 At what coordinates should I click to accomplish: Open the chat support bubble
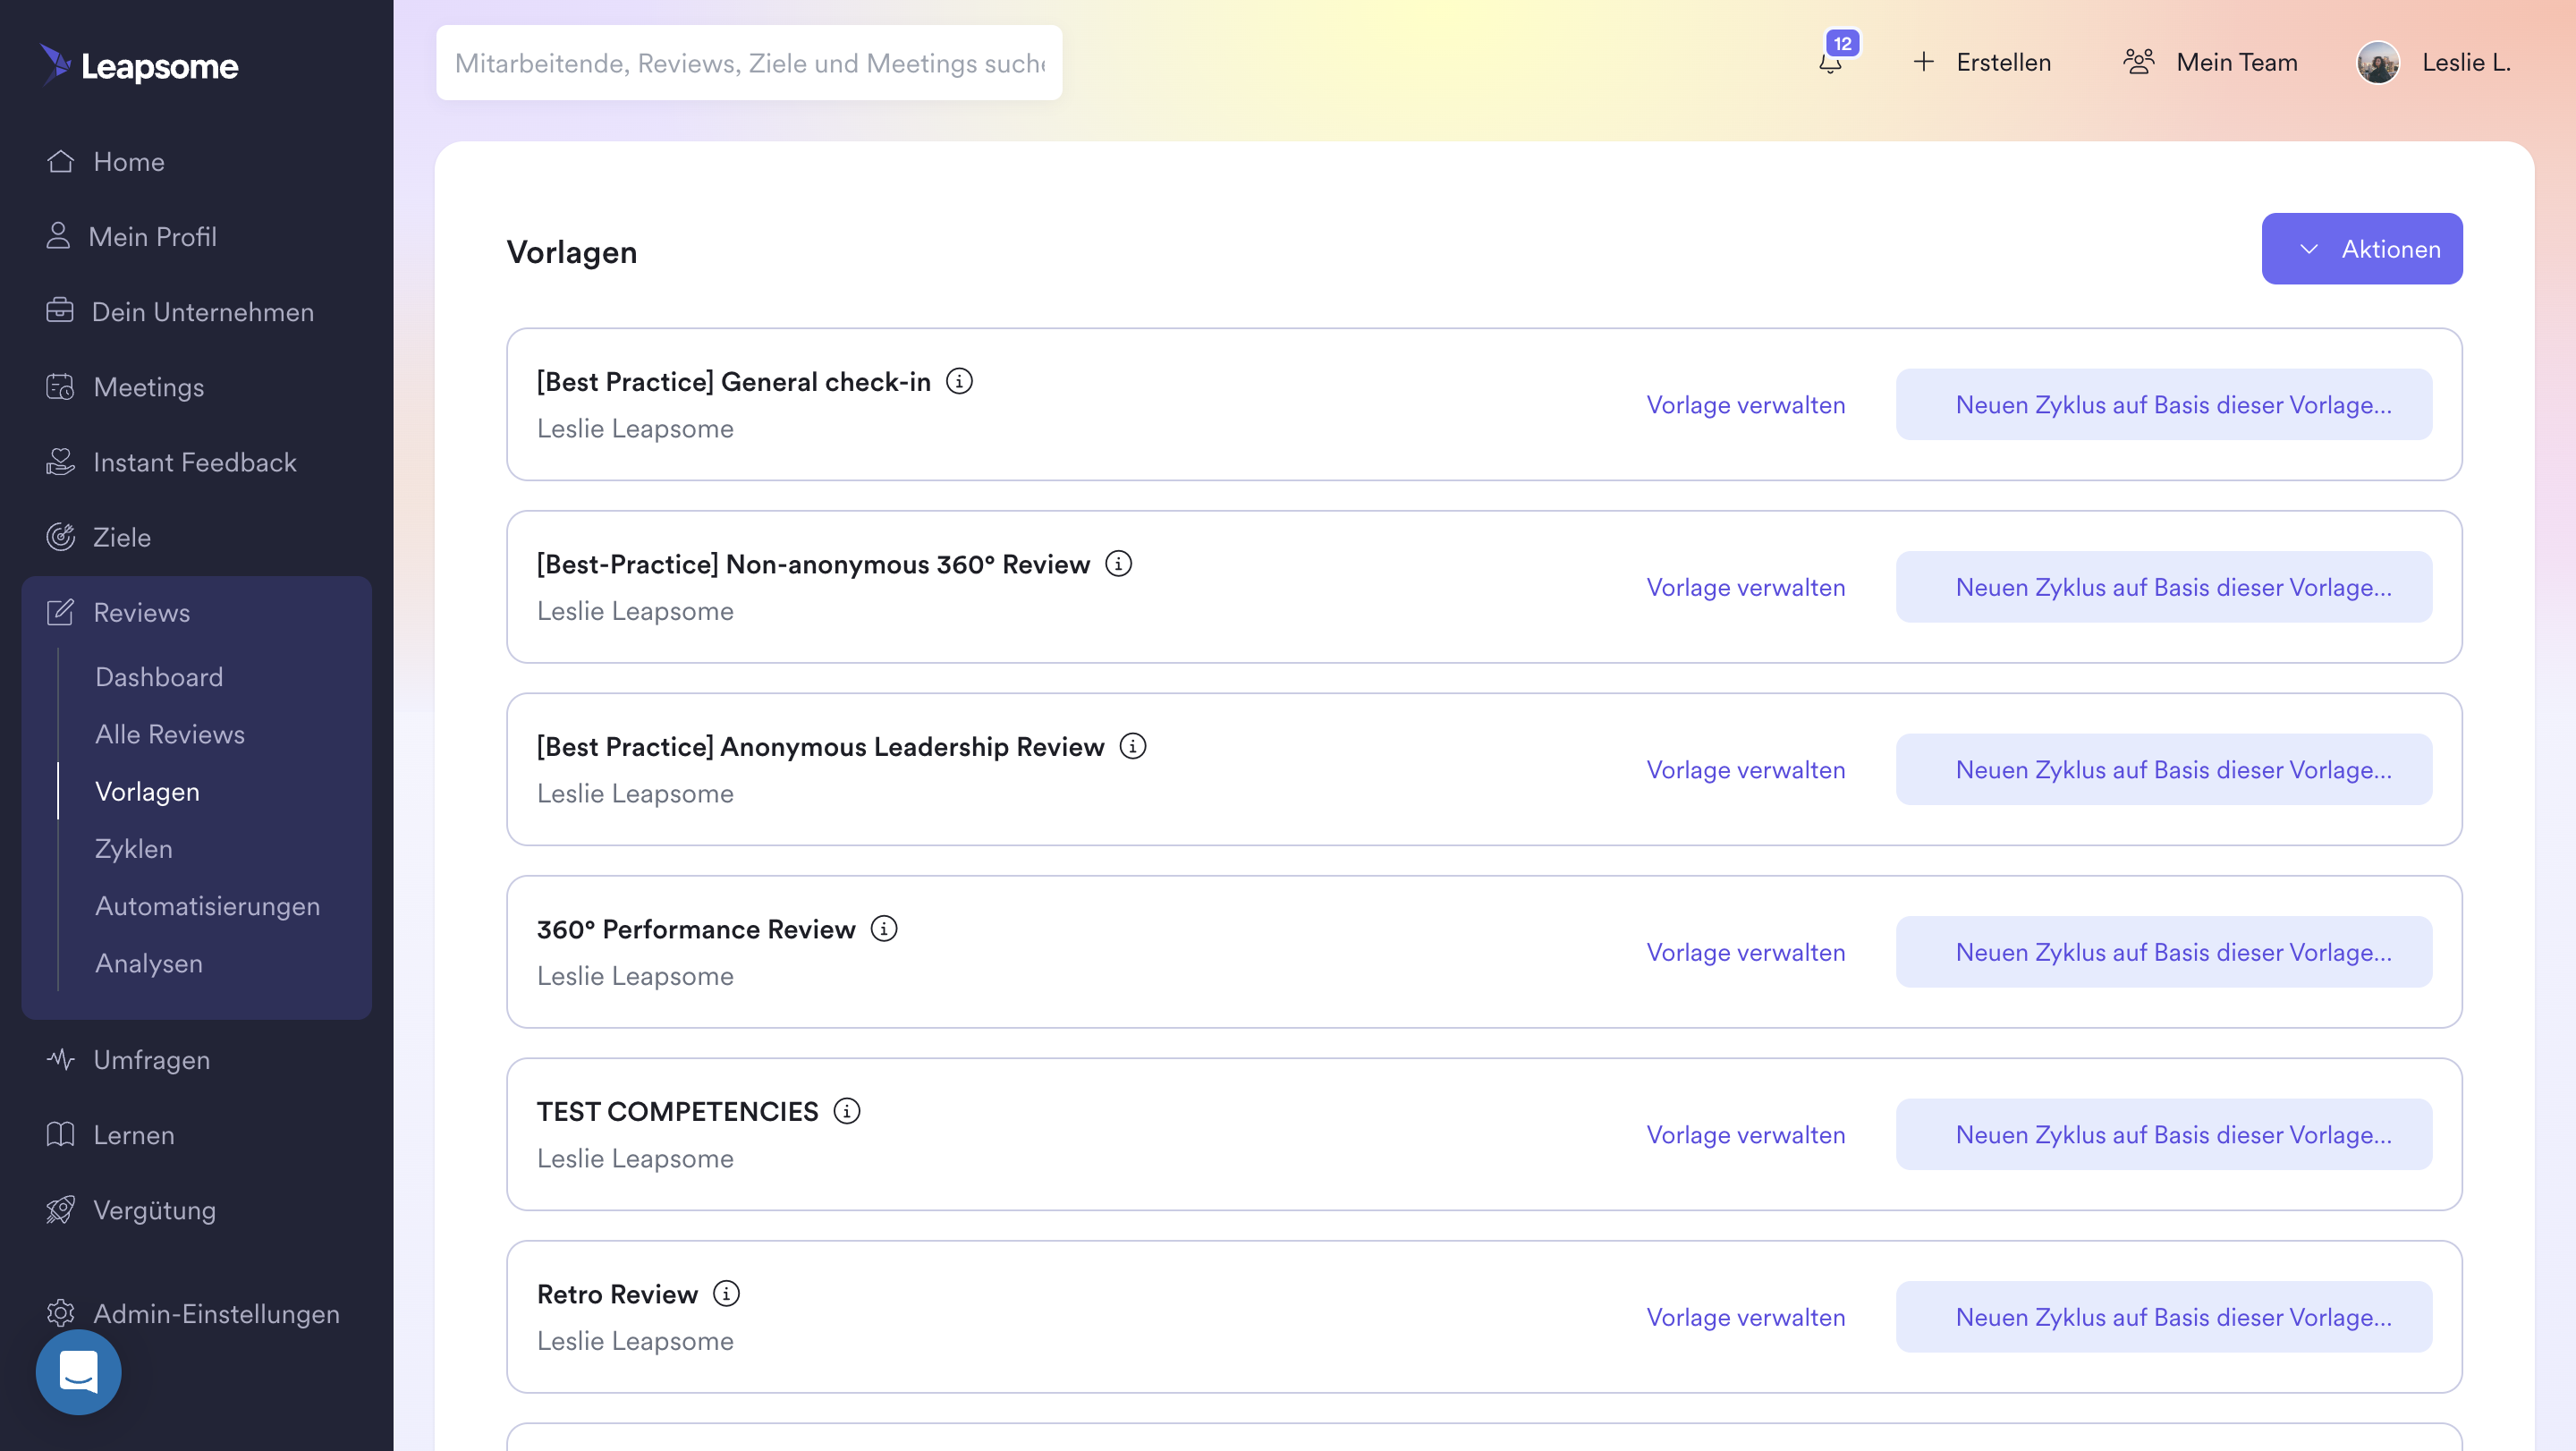(x=78, y=1372)
